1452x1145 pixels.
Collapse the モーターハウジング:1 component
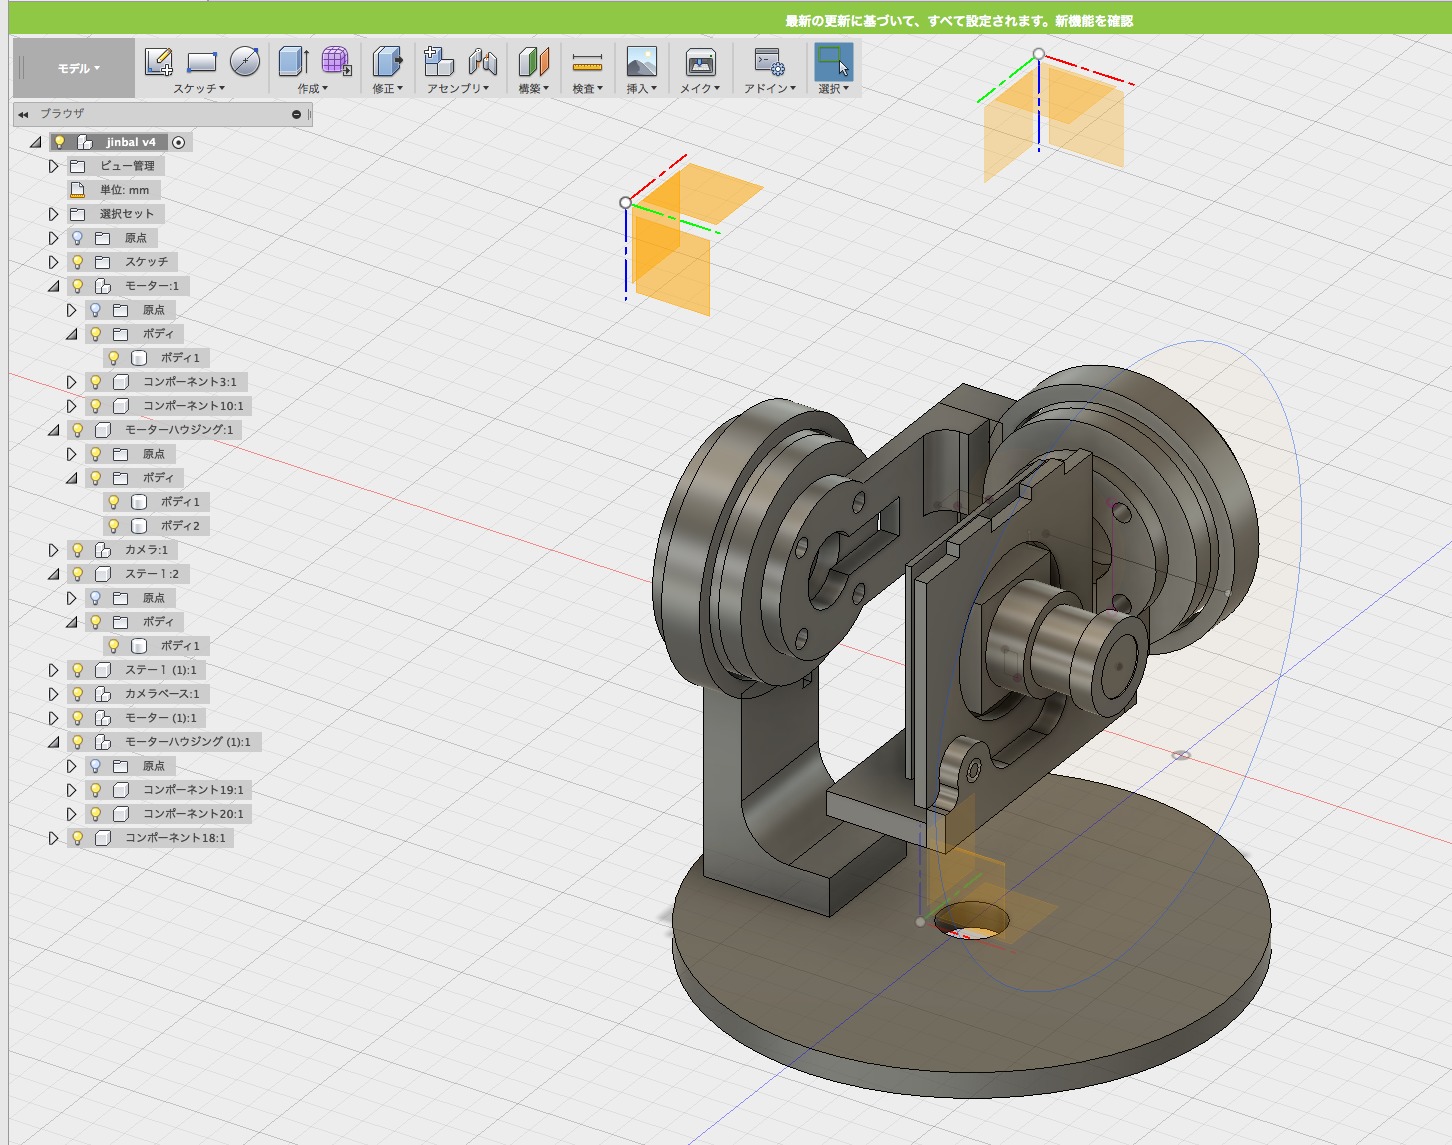click(x=54, y=430)
